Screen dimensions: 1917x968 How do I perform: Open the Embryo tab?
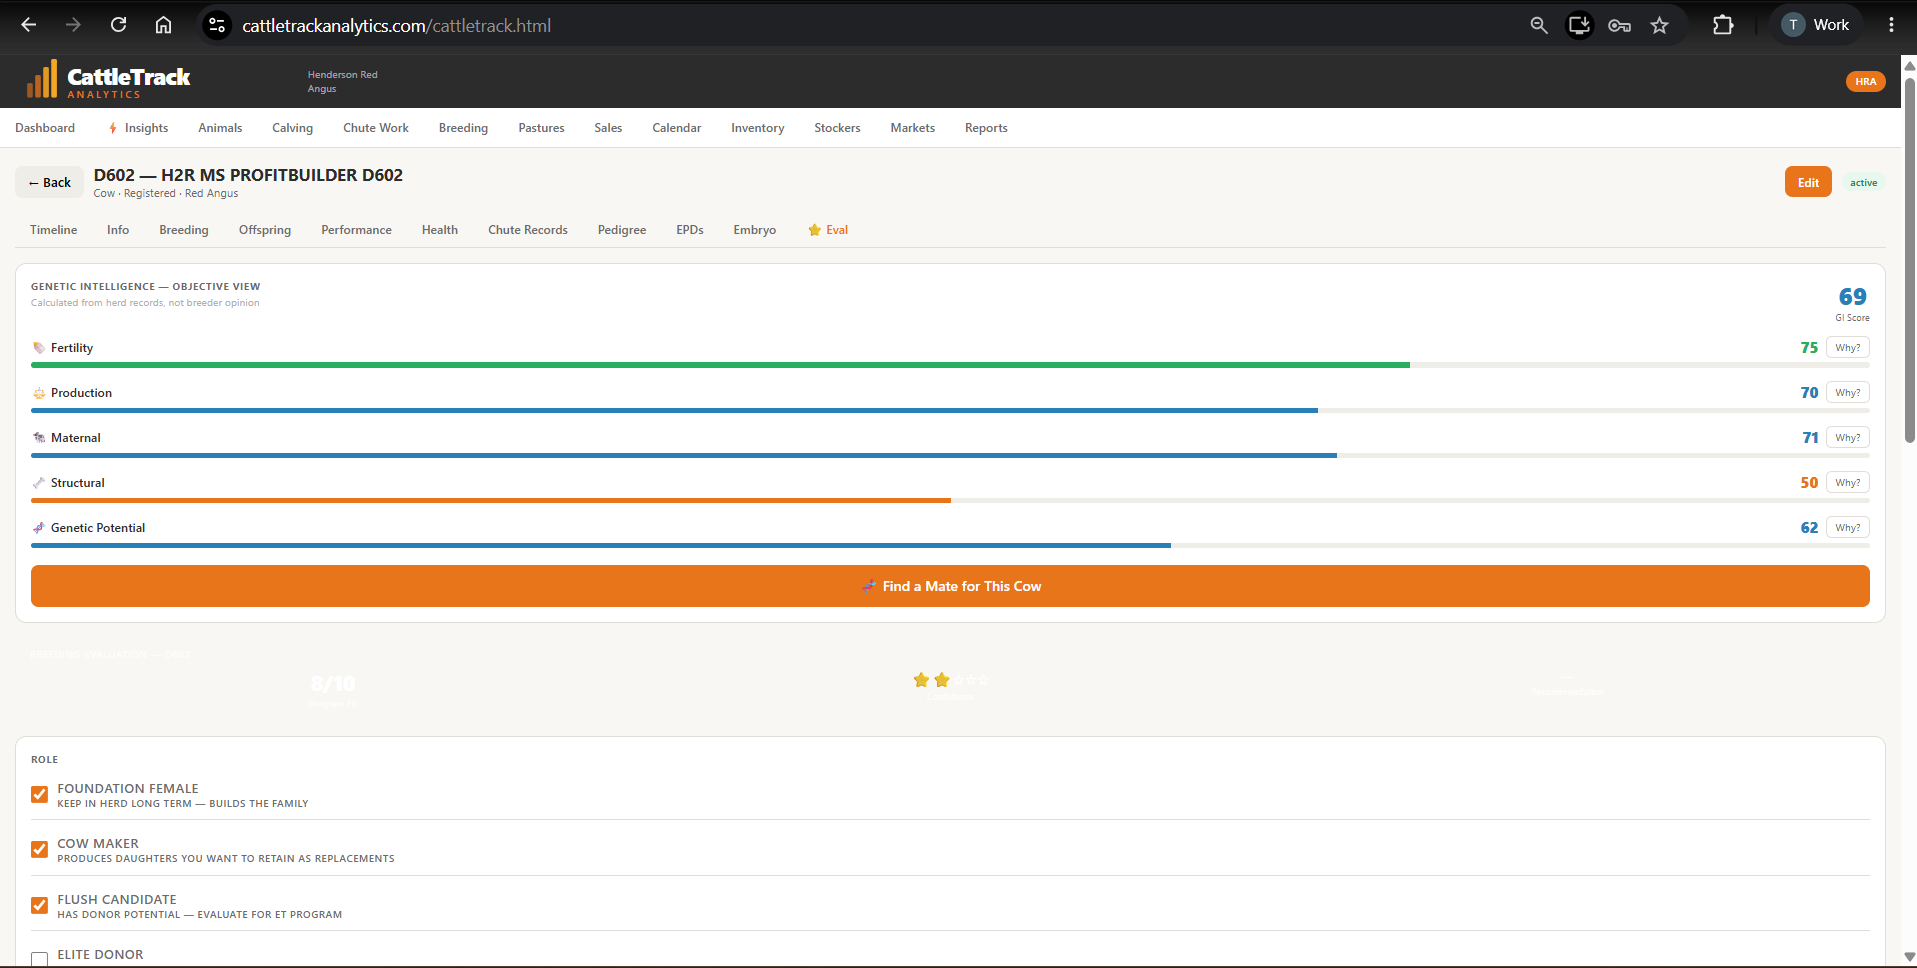click(x=755, y=230)
